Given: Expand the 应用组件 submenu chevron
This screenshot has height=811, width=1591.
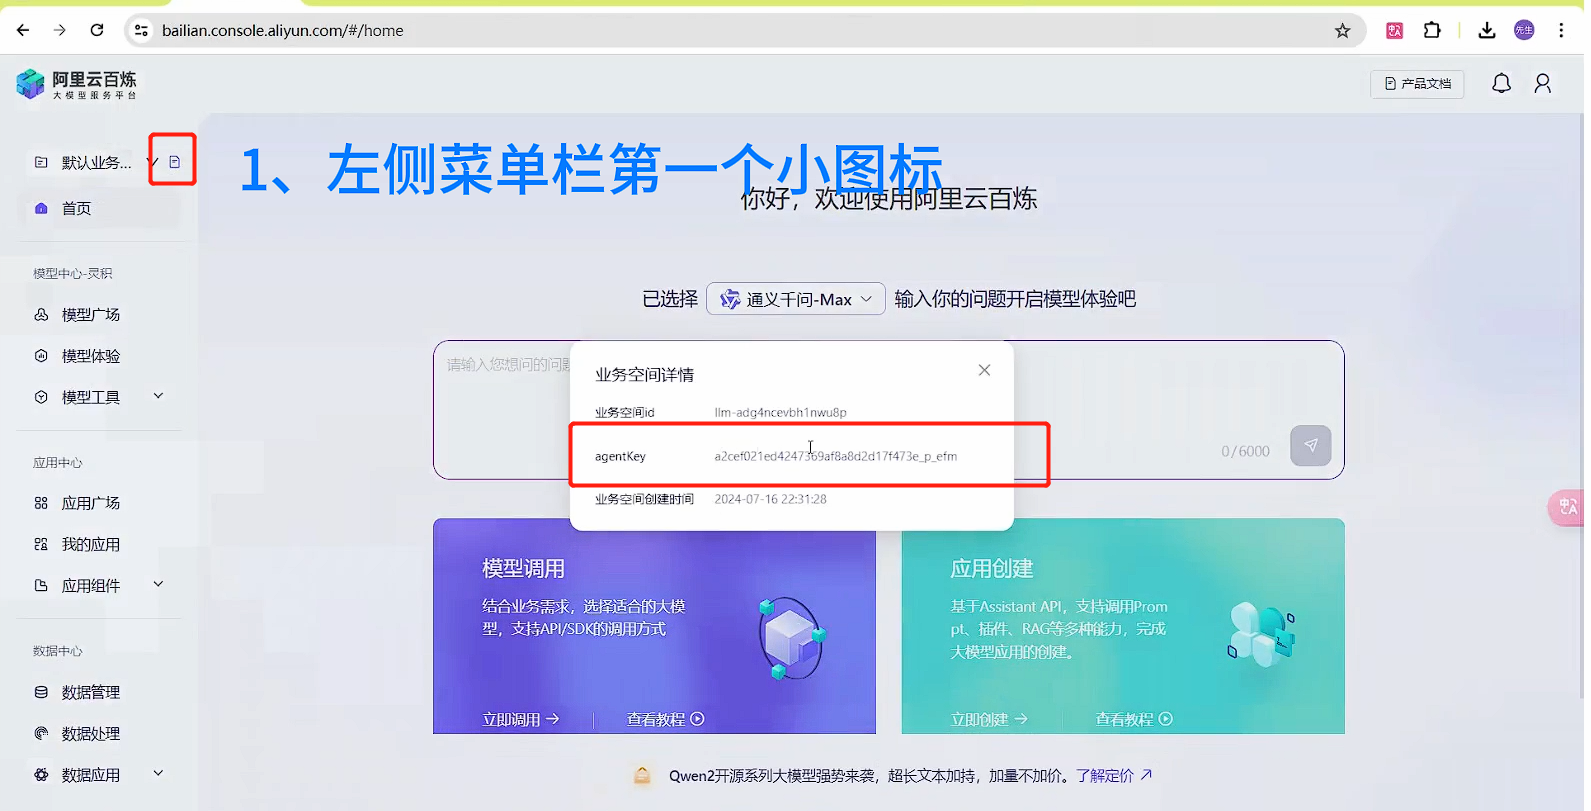Looking at the screenshot, I should pos(158,584).
